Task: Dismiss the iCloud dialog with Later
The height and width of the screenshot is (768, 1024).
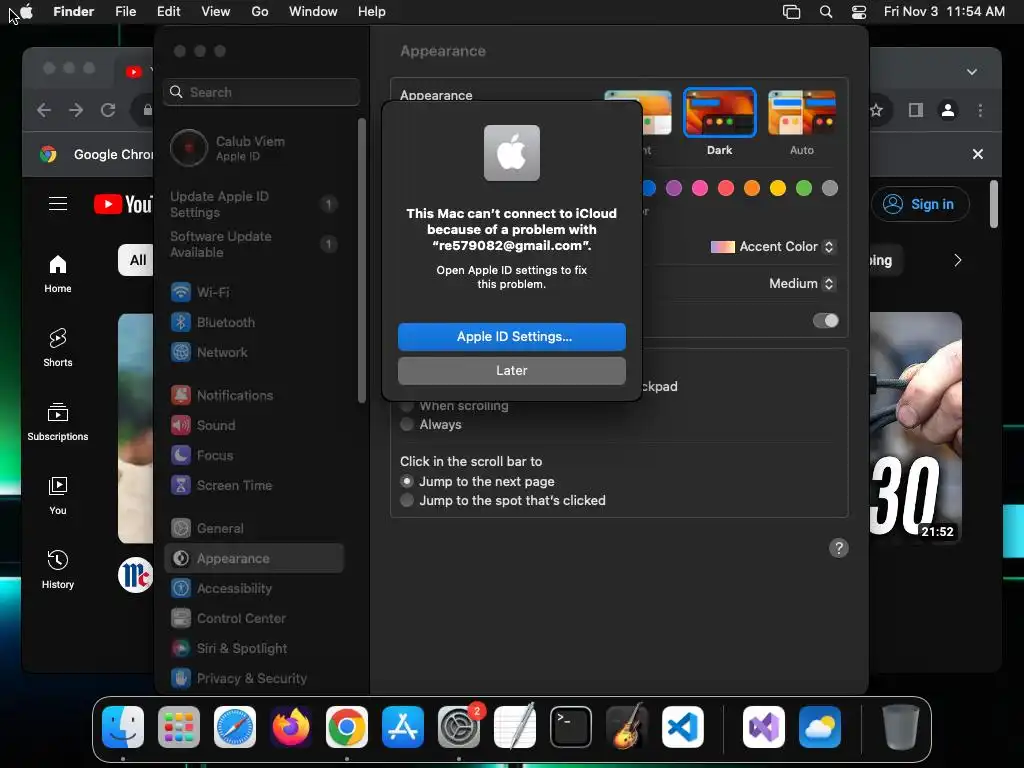Action: click(511, 370)
